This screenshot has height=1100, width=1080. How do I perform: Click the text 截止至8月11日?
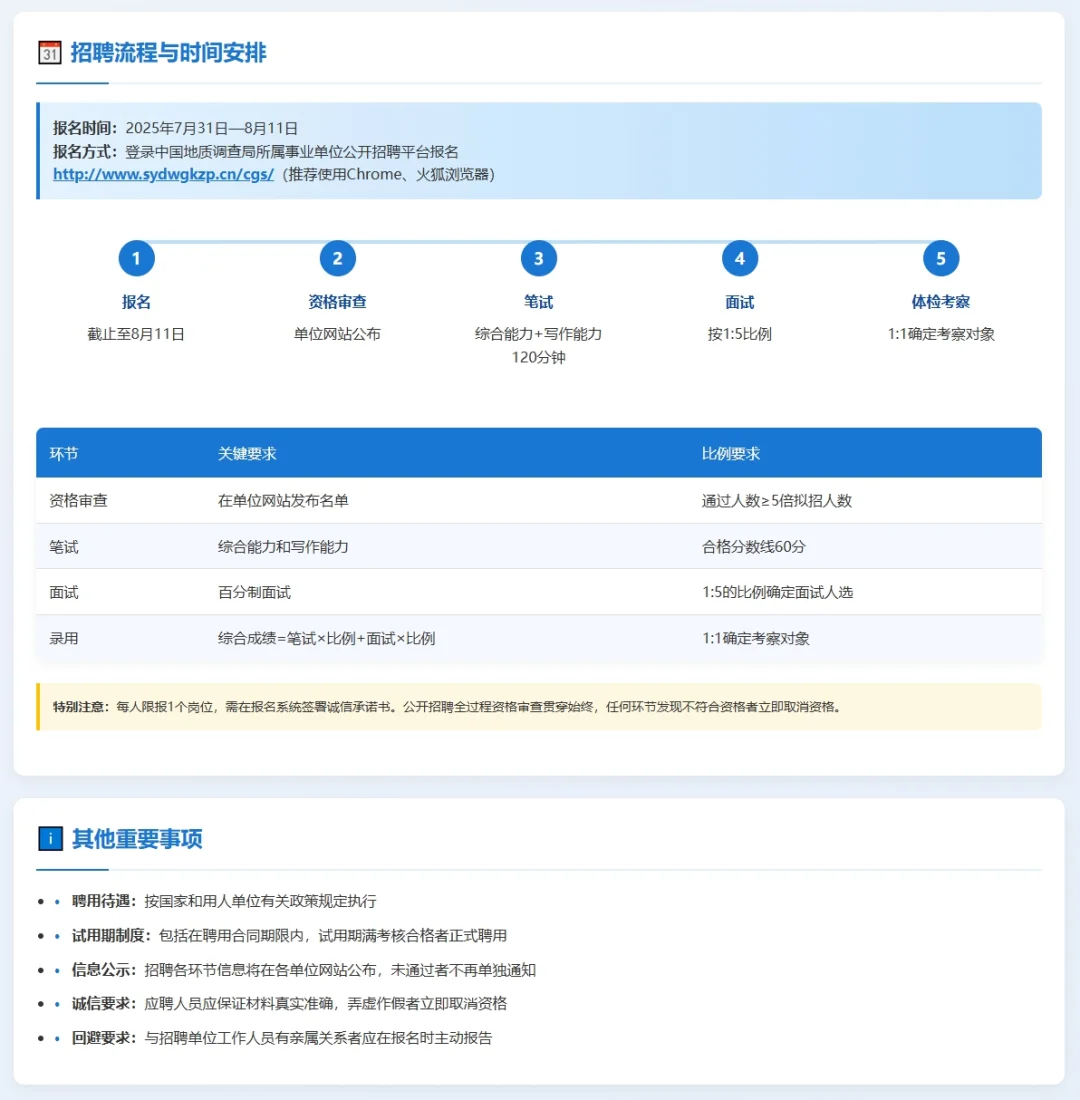click(136, 334)
